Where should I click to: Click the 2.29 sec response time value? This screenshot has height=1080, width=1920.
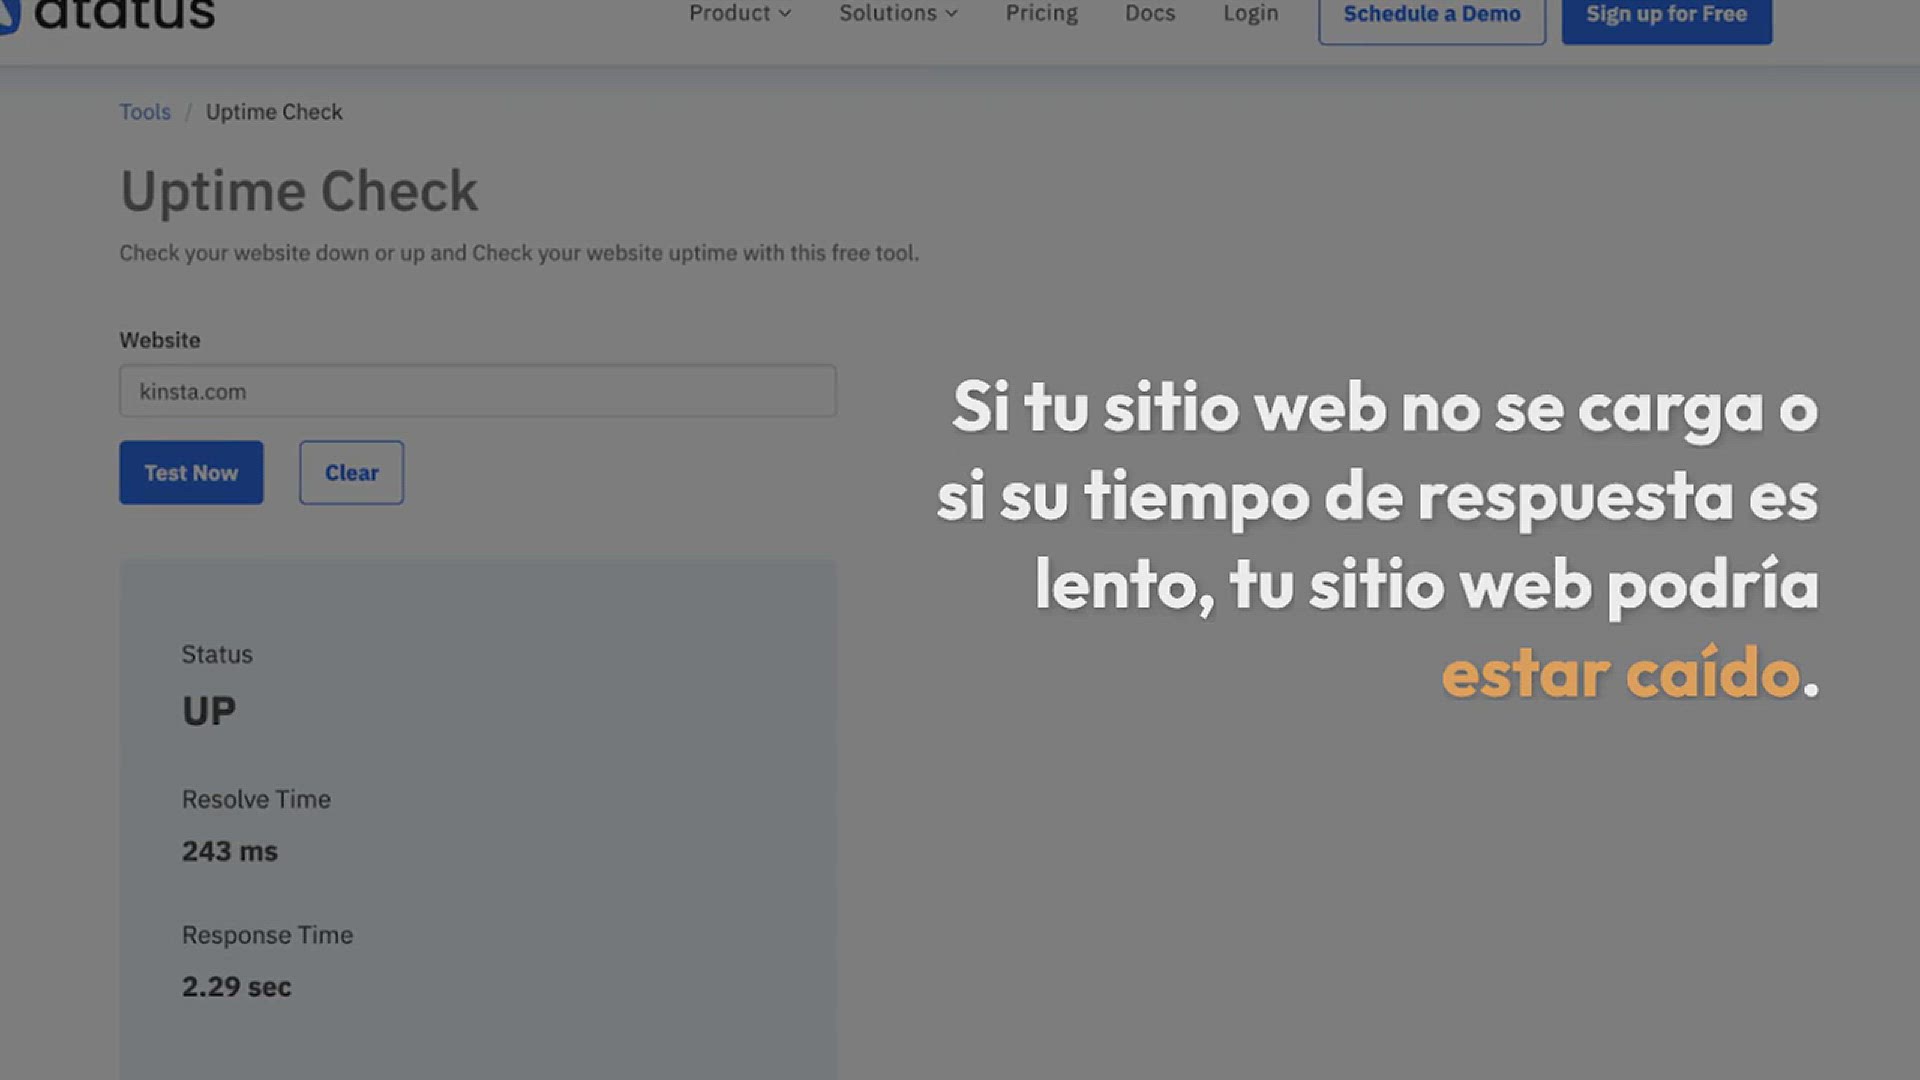236,987
